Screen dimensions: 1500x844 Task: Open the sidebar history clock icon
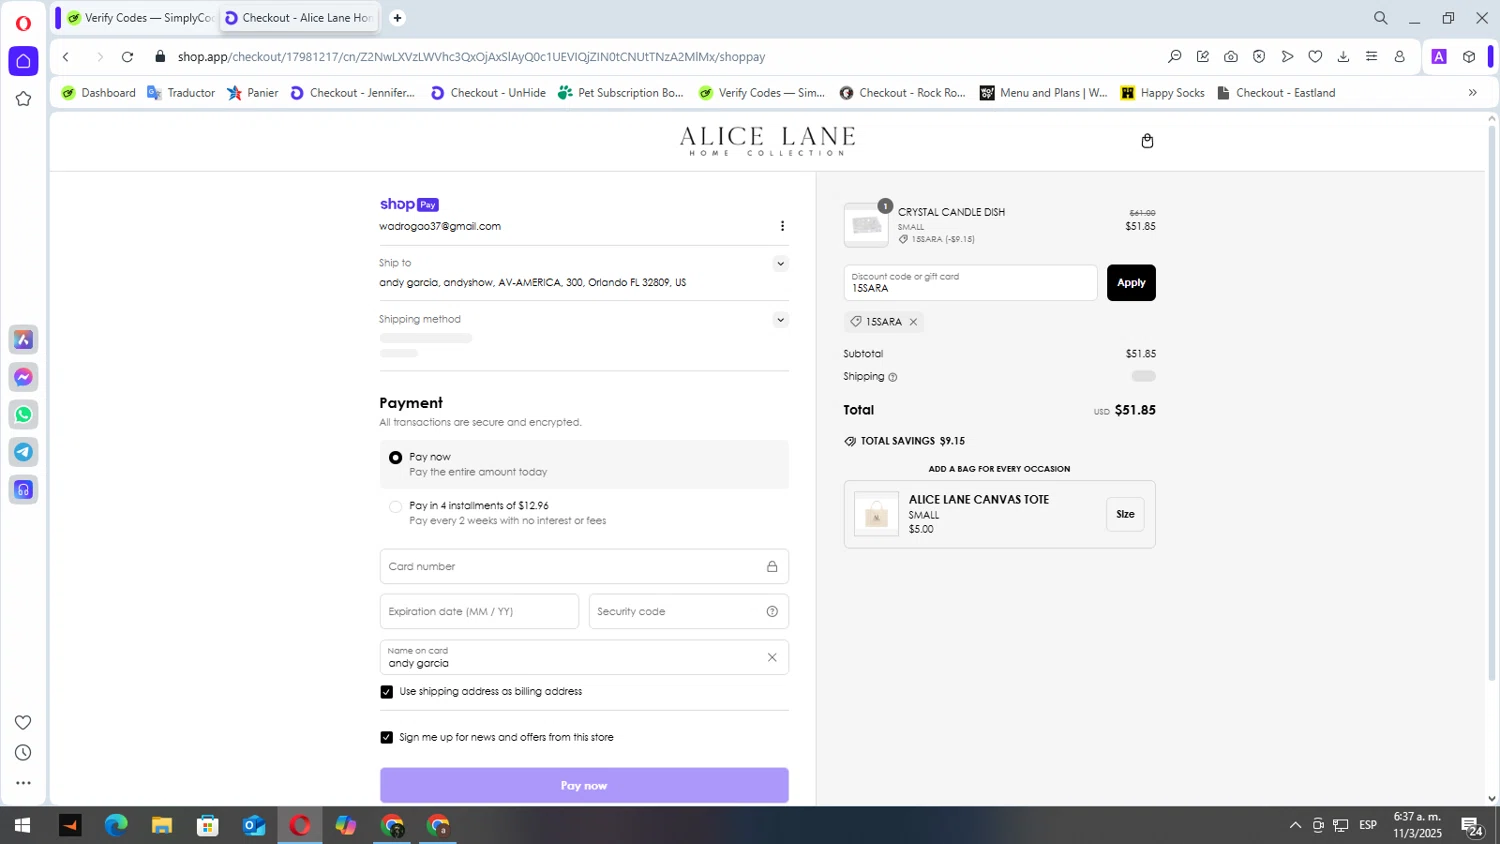click(x=23, y=753)
